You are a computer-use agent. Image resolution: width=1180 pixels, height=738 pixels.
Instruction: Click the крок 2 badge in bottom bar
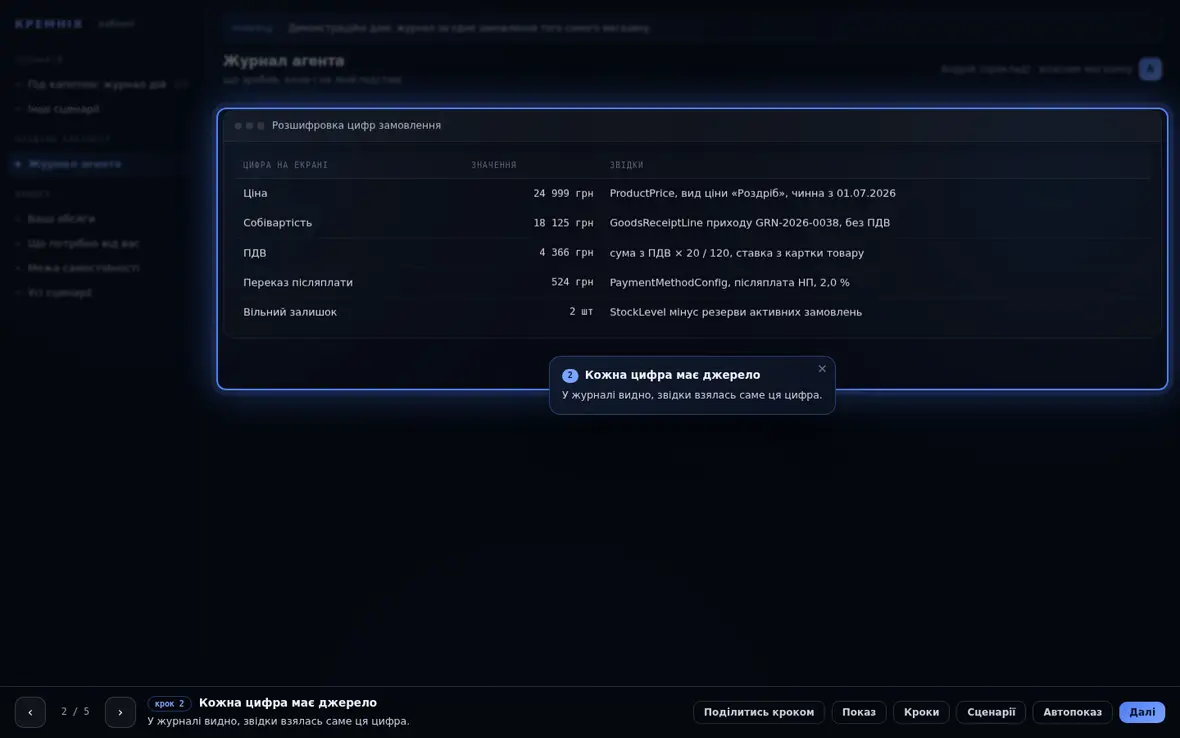pyautogui.click(x=169, y=703)
